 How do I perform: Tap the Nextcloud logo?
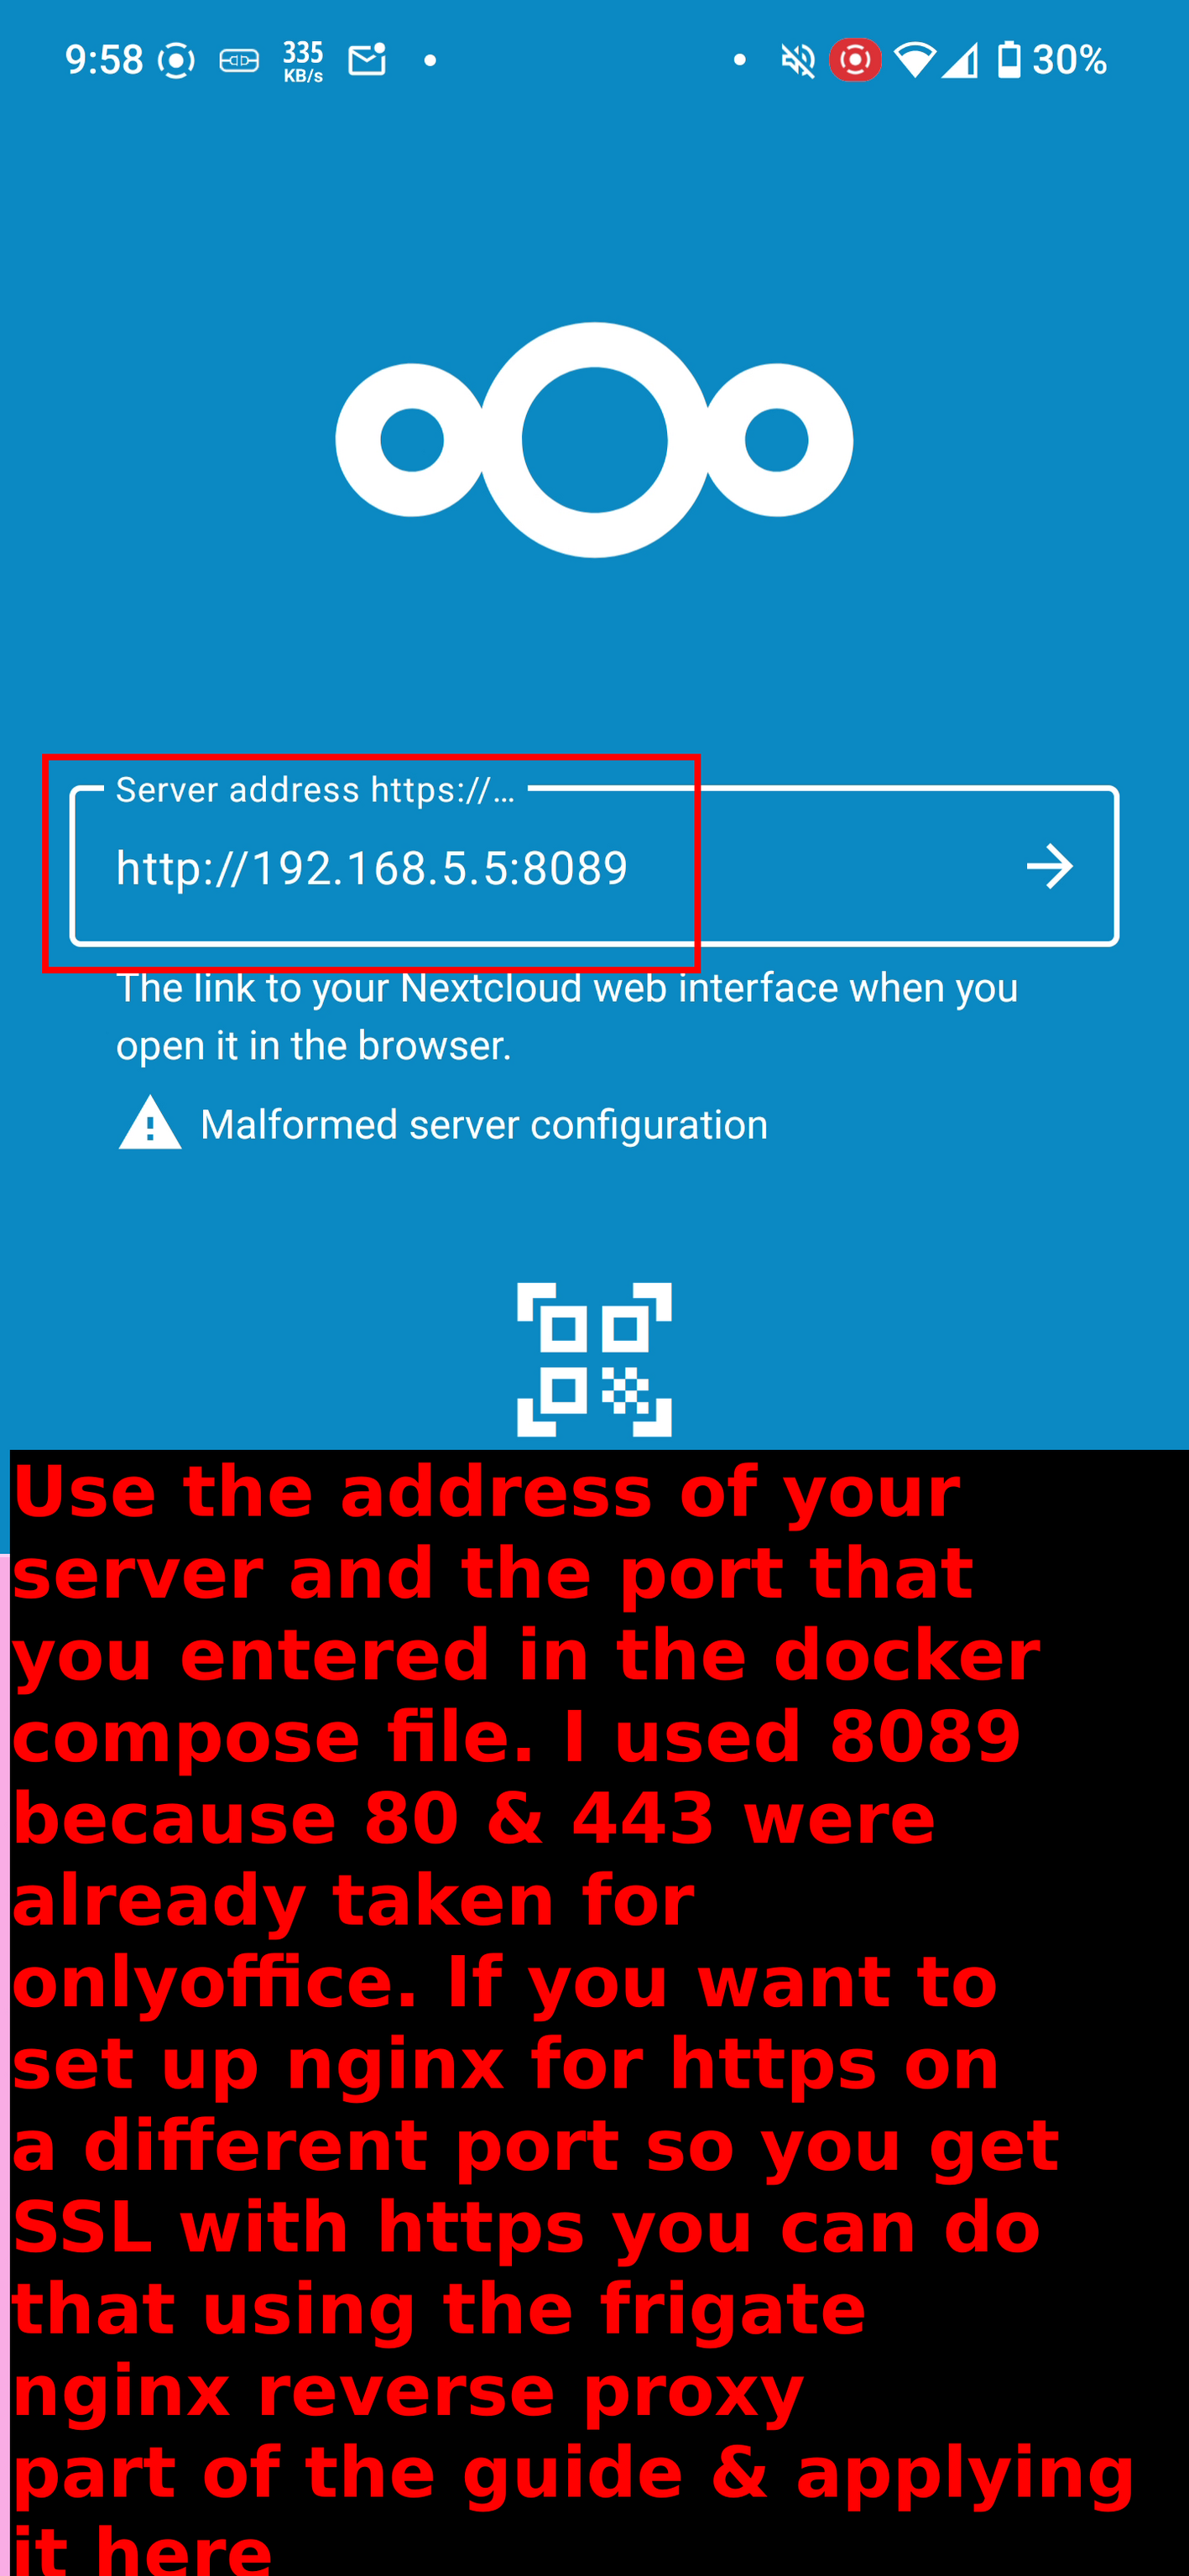point(594,440)
